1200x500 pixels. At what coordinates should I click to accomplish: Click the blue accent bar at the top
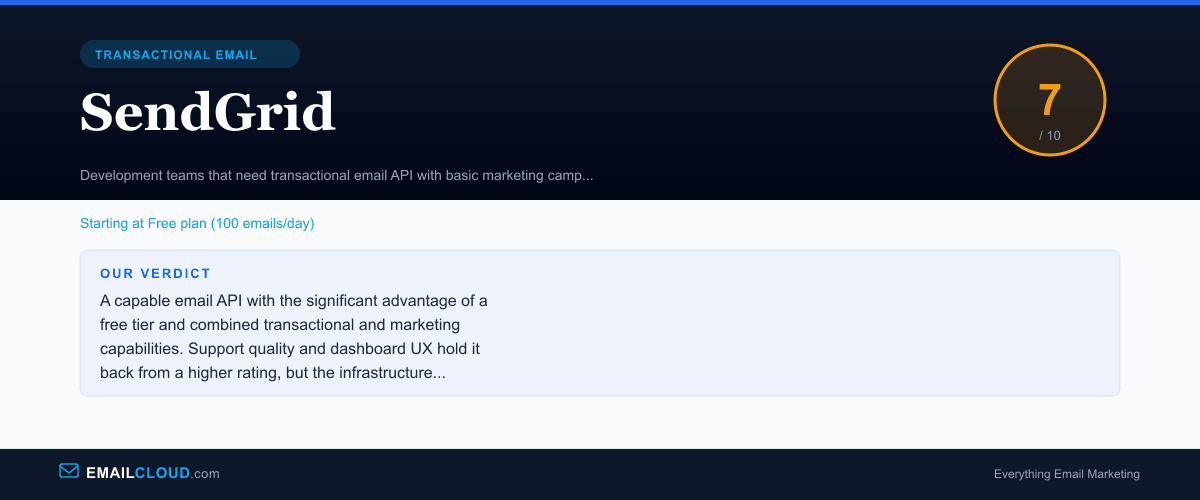click(600, 2)
